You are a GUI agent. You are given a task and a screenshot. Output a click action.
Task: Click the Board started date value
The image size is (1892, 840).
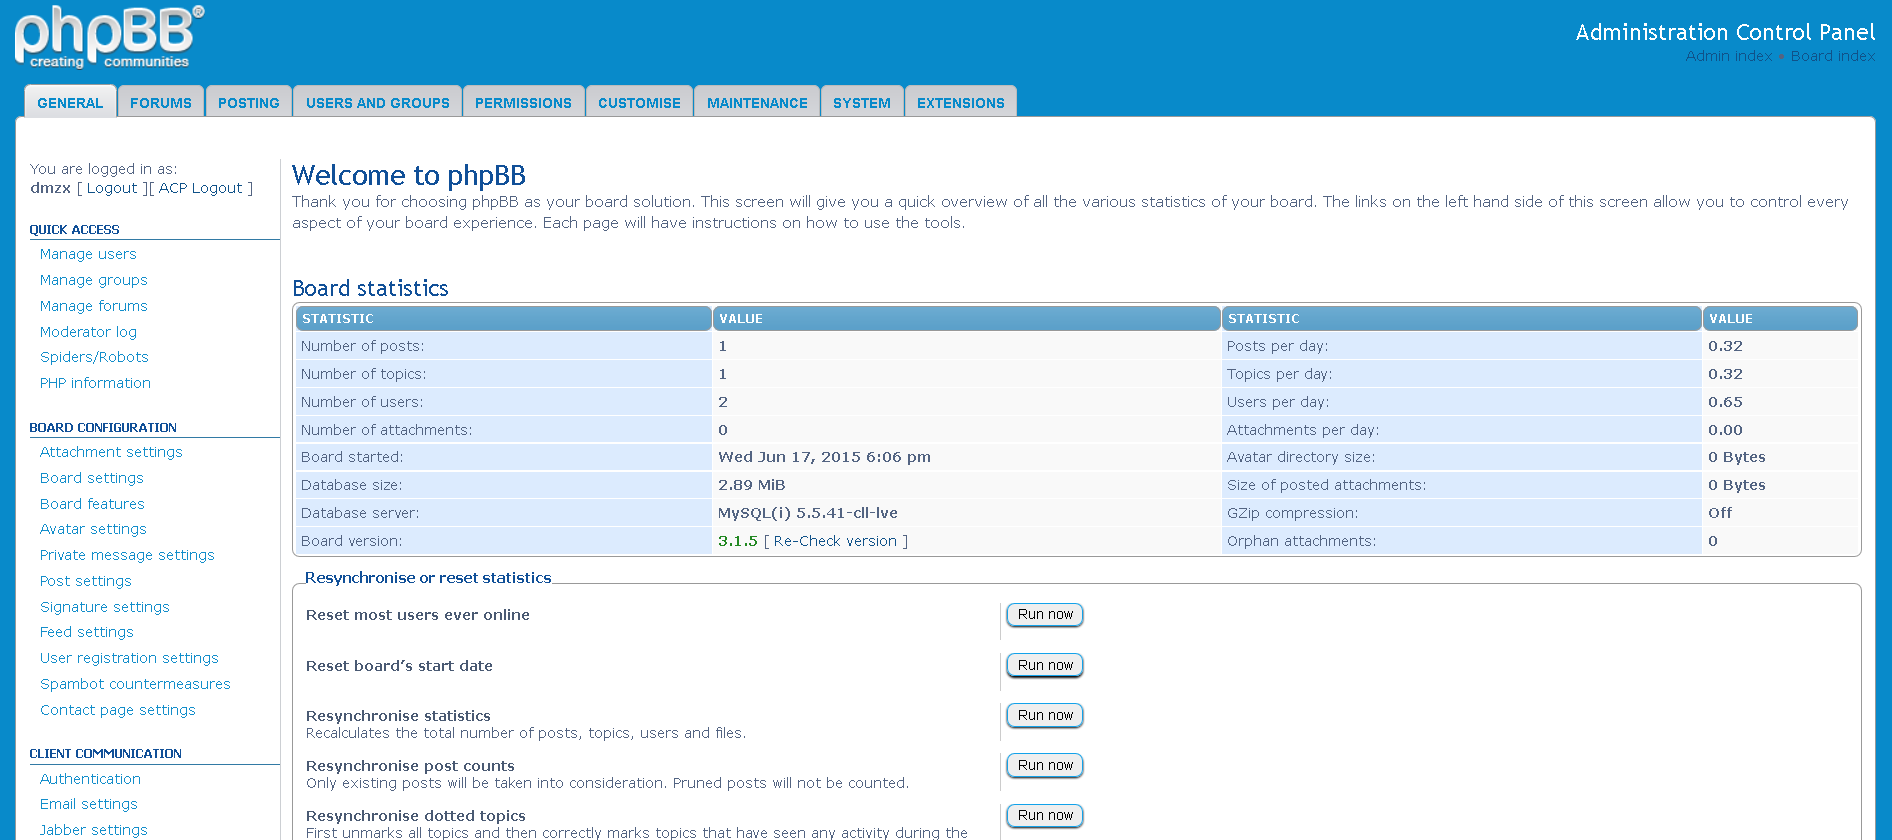(x=824, y=457)
